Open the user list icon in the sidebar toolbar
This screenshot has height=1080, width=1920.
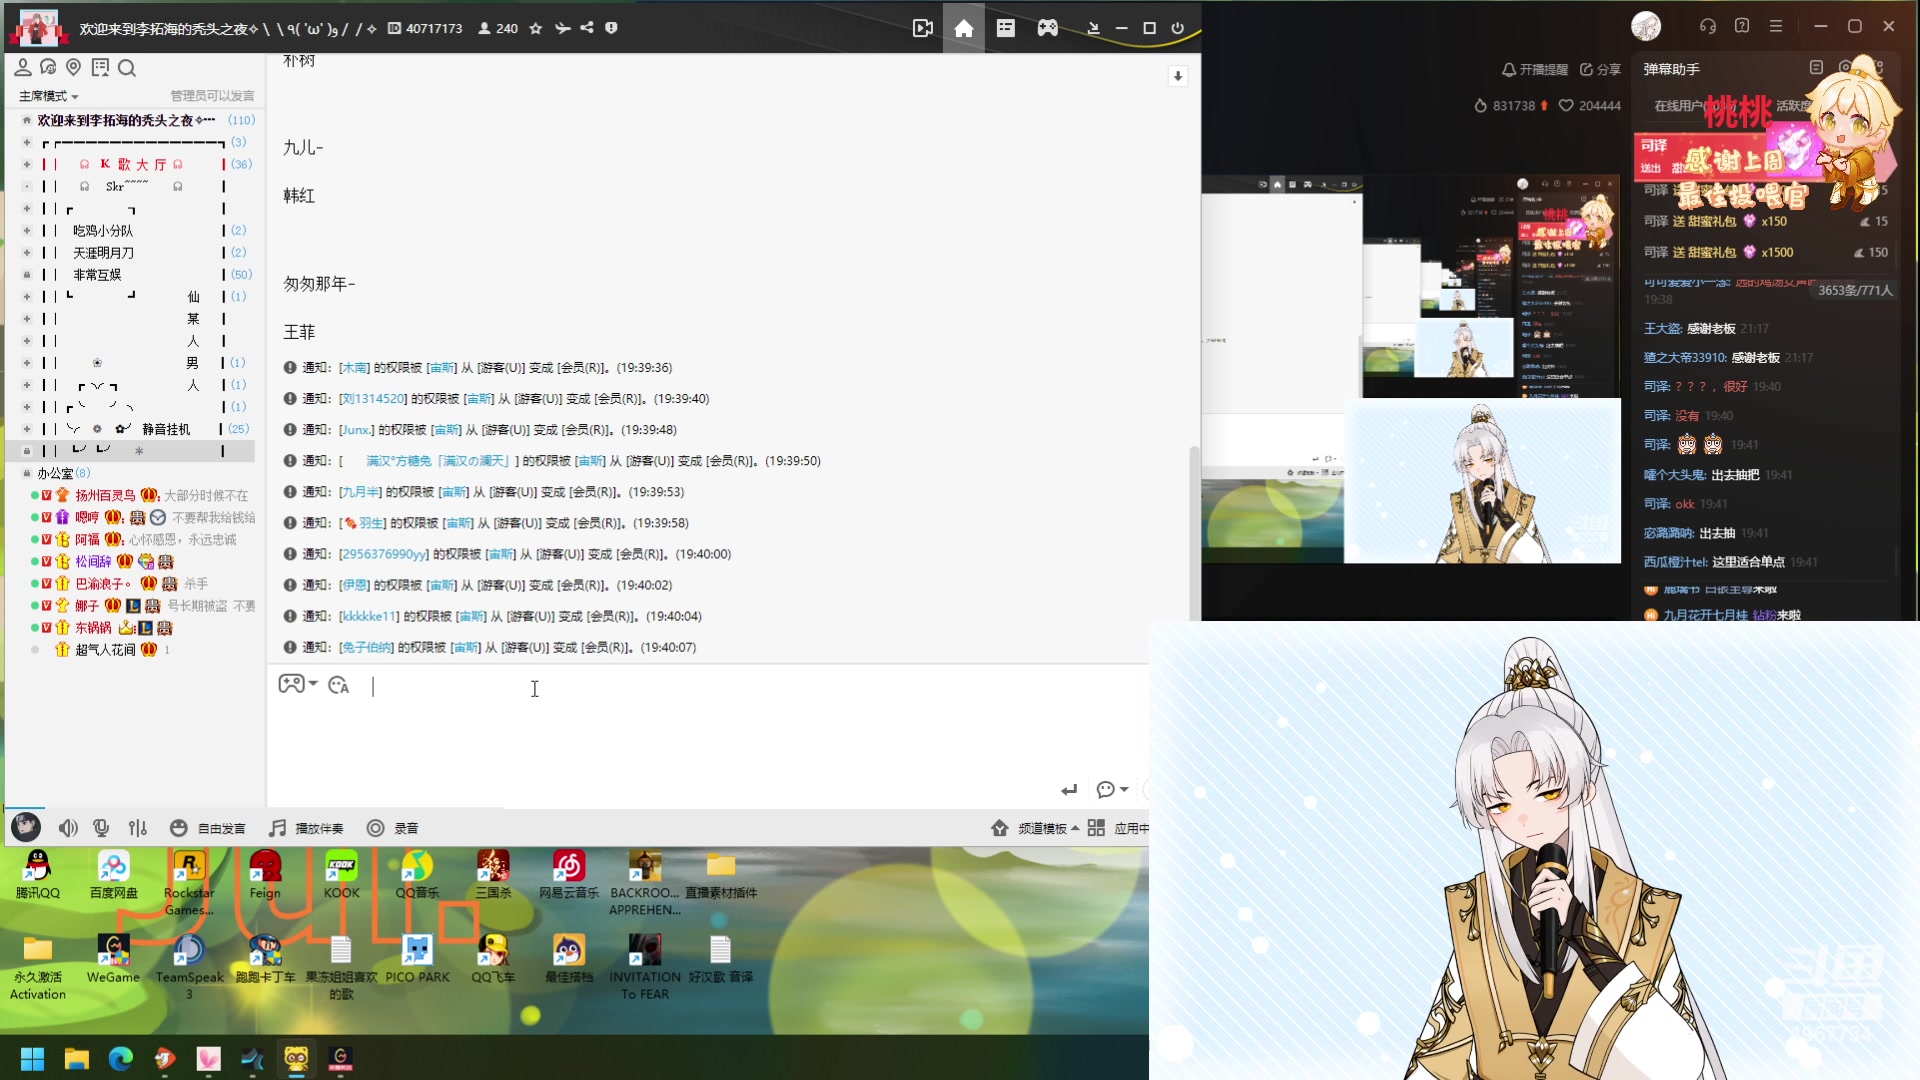[x=22, y=67]
